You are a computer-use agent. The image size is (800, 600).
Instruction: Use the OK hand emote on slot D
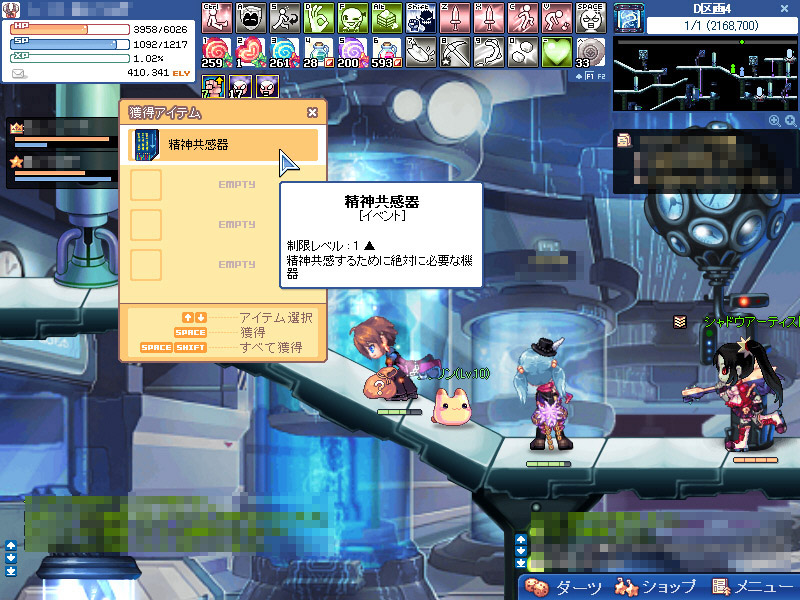[319, 18]
